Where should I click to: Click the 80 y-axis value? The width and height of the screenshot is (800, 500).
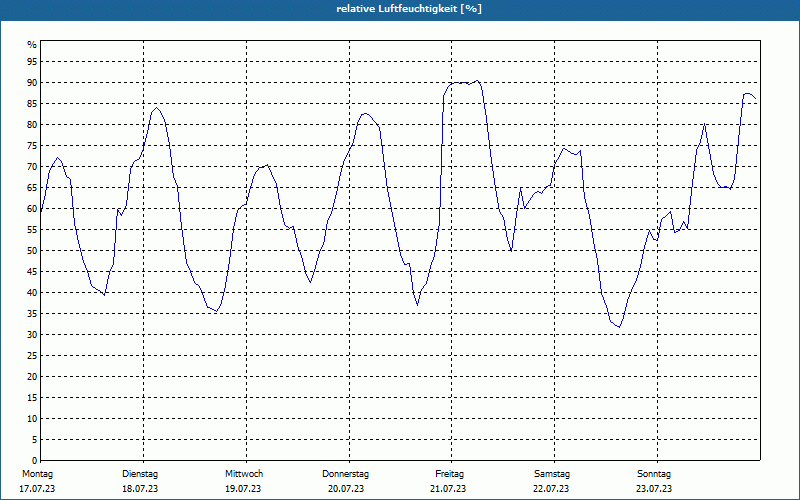(x=32, y=124)
